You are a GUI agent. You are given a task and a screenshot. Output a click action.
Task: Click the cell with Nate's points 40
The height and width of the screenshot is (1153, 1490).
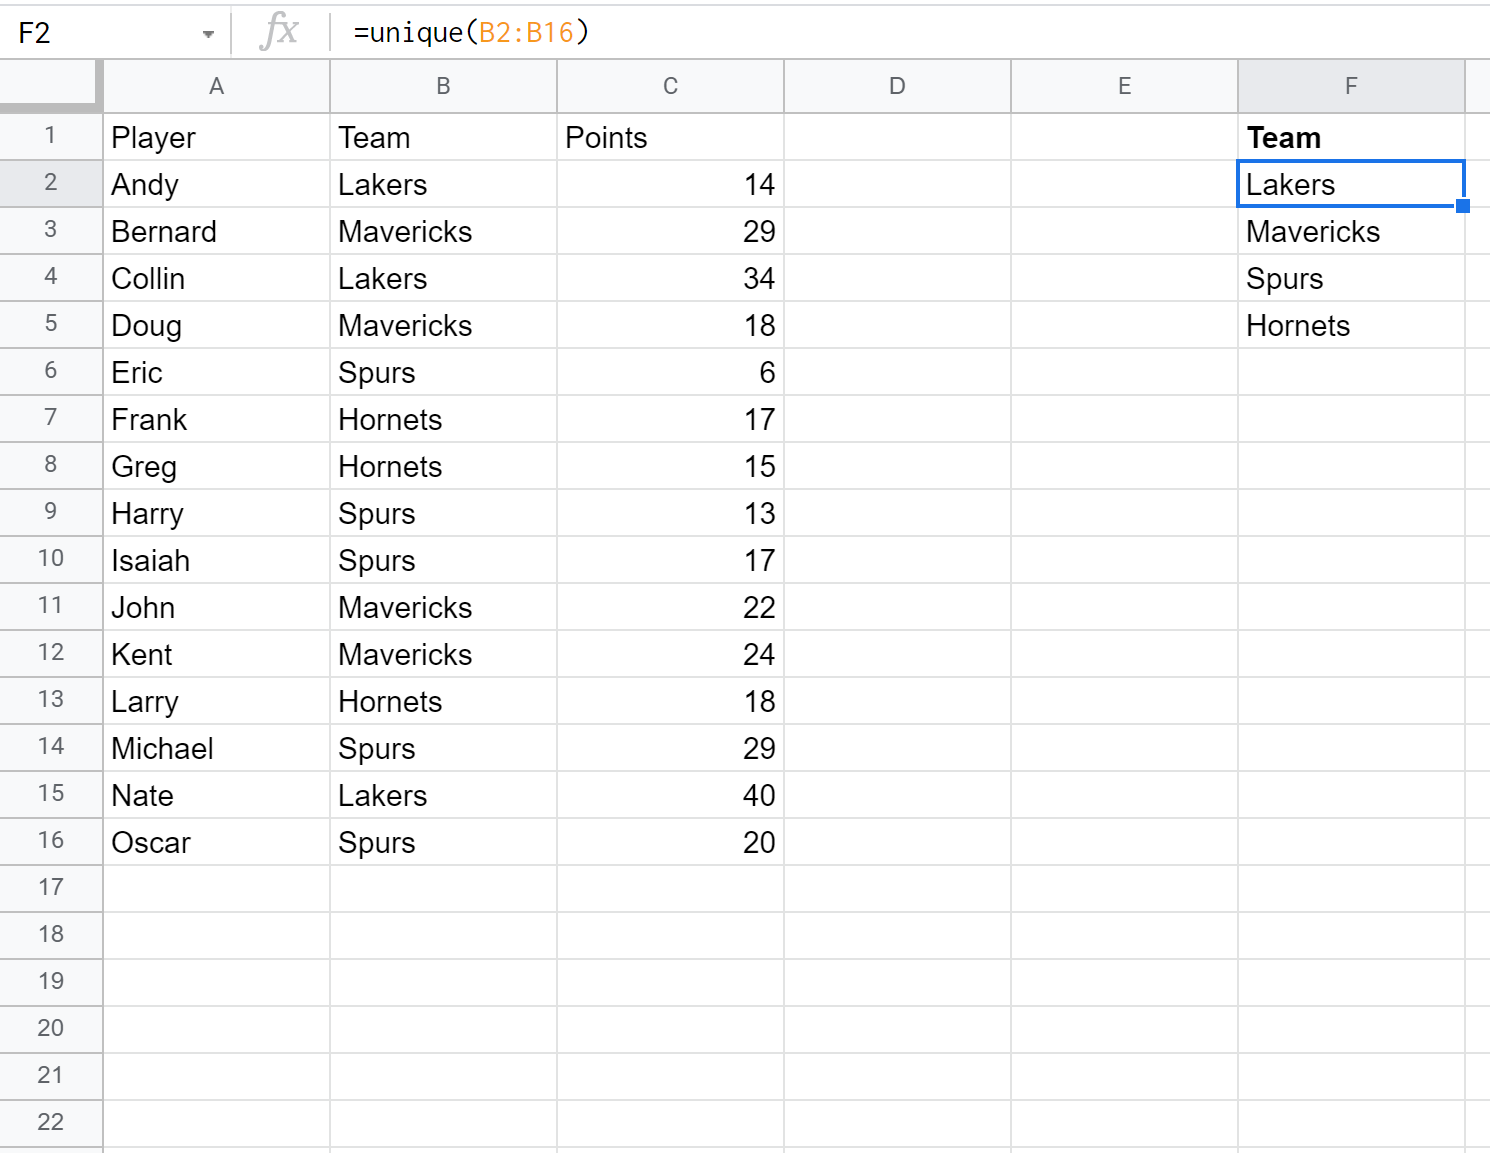coord(670,795)
